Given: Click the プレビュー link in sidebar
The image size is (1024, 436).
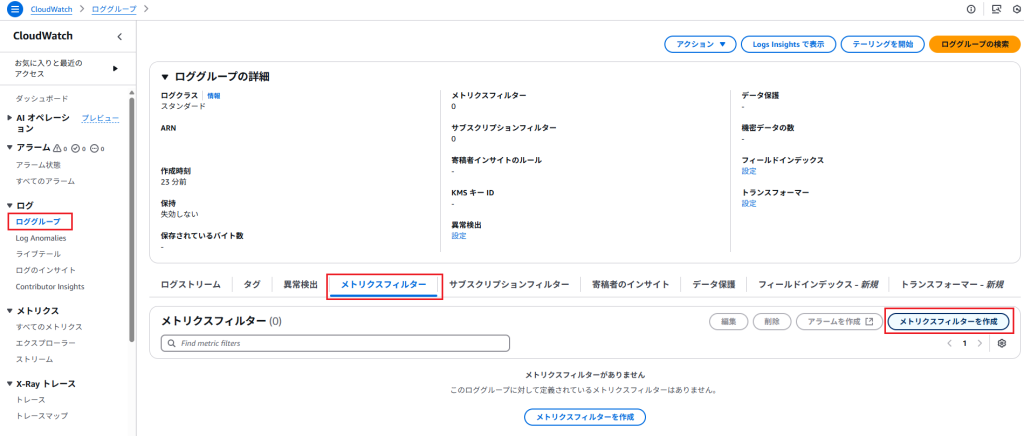Looking at the screenshot, I should (100, 118).
